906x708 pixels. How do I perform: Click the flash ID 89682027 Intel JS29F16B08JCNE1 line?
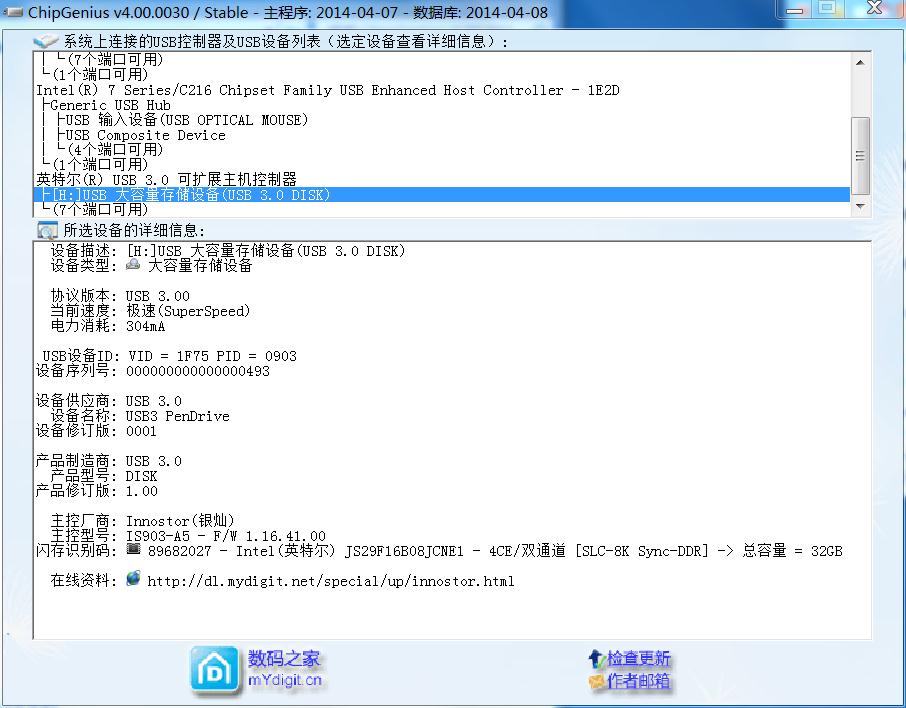(x=439, y=551)
